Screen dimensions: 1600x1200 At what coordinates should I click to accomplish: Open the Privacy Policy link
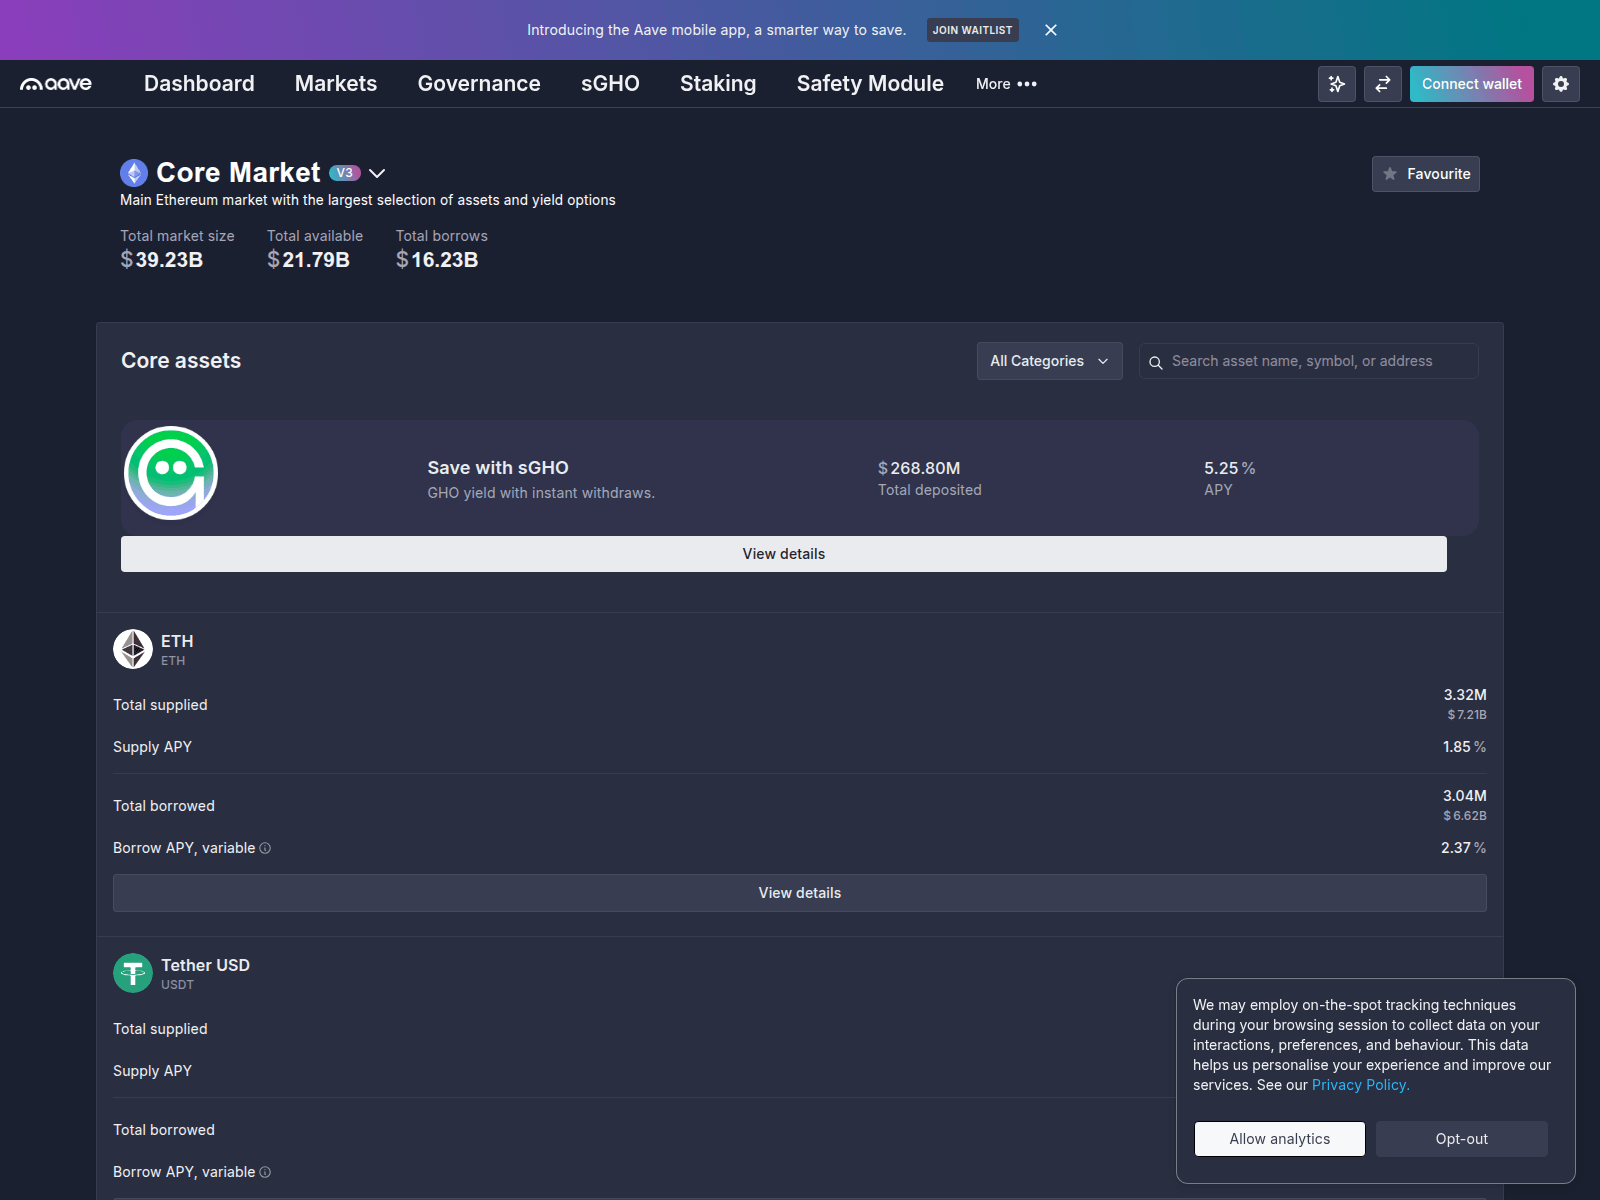click(x=1361, y=1085)
